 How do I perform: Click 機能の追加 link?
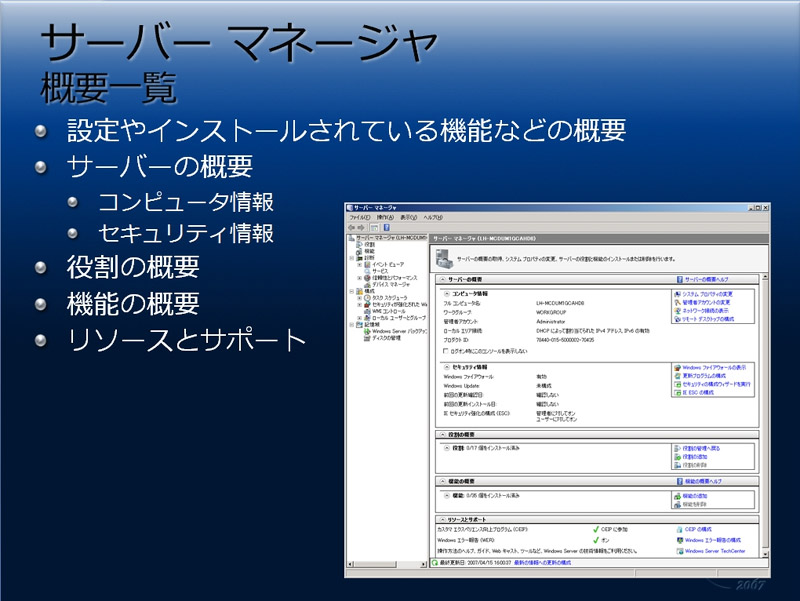pyautogui.click(x=695, y=496)
